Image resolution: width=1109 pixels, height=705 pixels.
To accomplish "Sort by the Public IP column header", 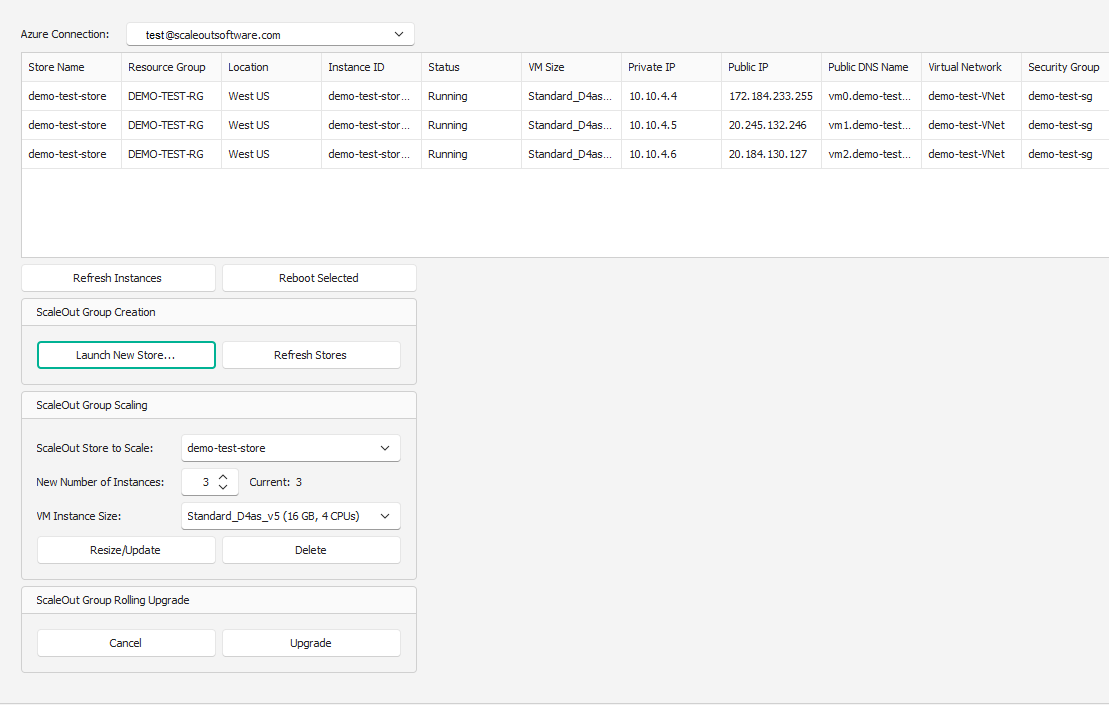I will pos(772,67).
